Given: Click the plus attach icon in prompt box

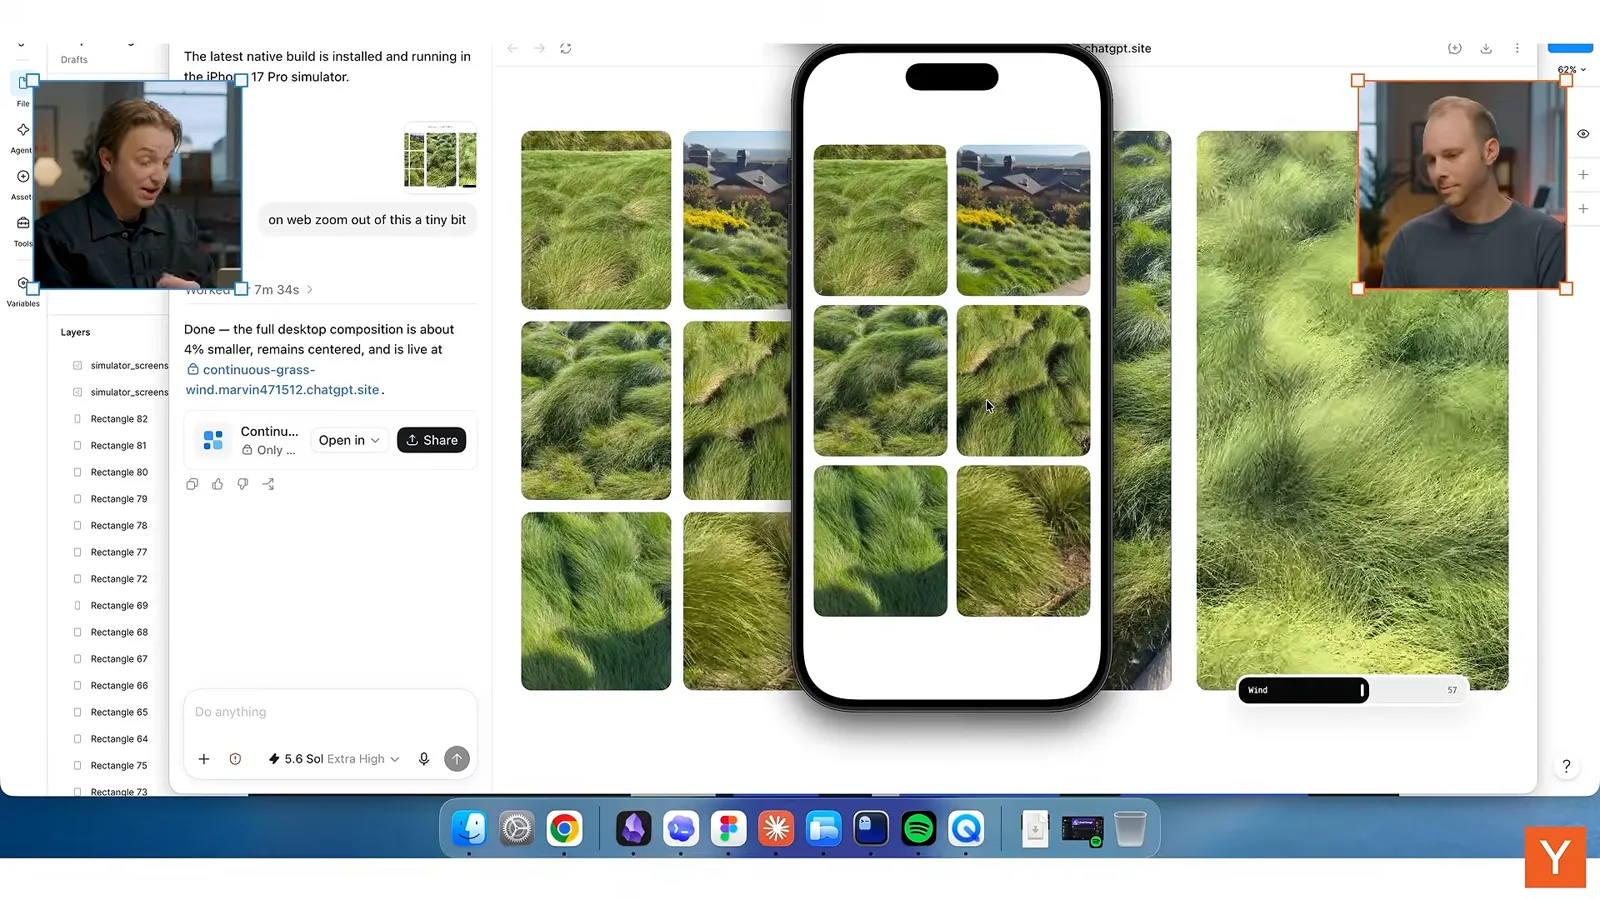Looking at the screenshot, I should (204, 759).
